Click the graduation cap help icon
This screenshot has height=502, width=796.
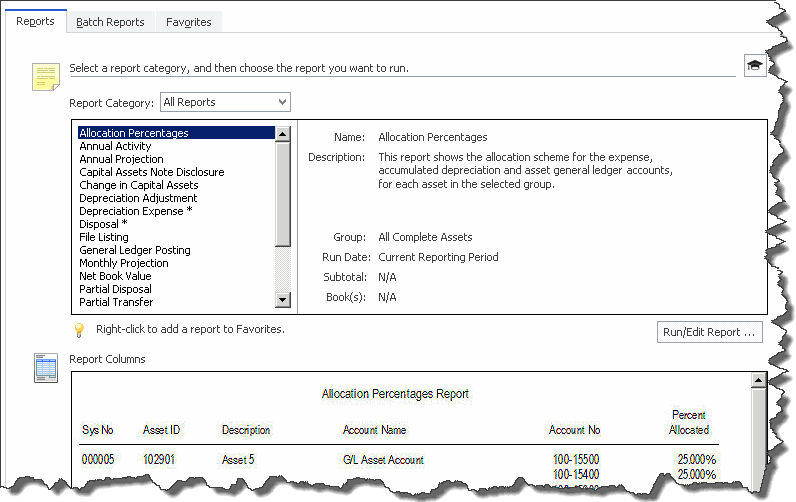[x=754, y=65]
